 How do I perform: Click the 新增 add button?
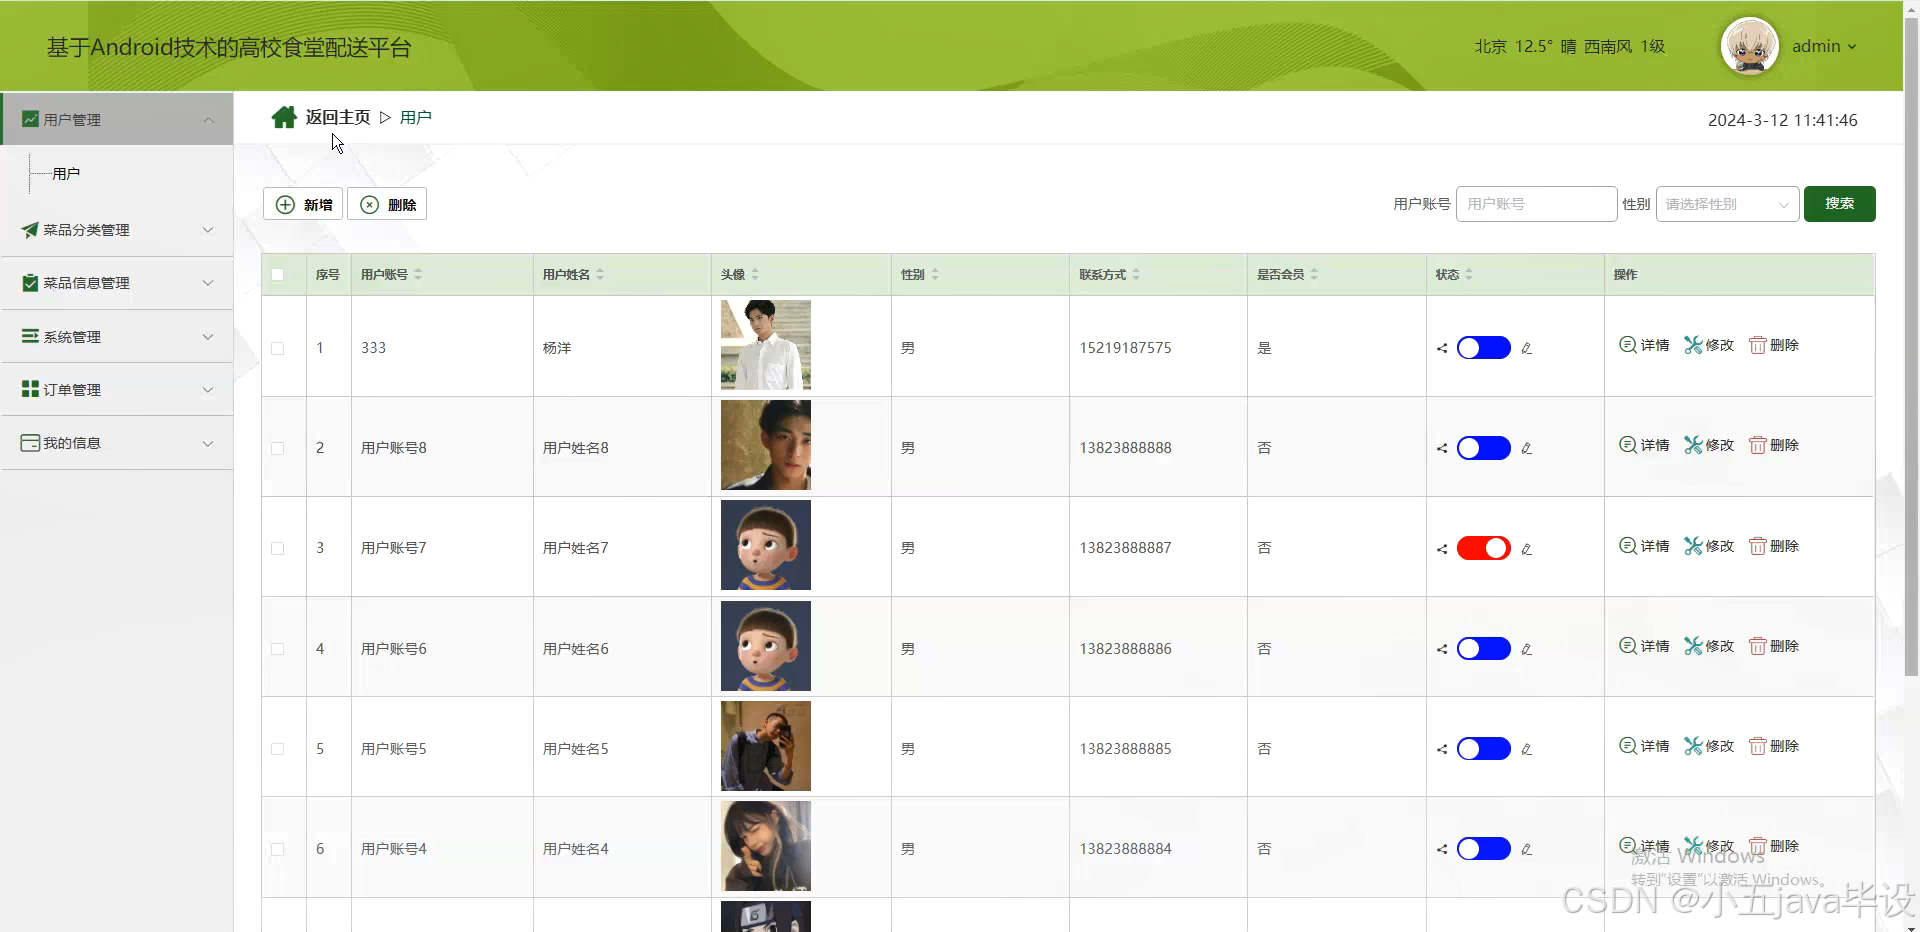(x=303, y=204)
